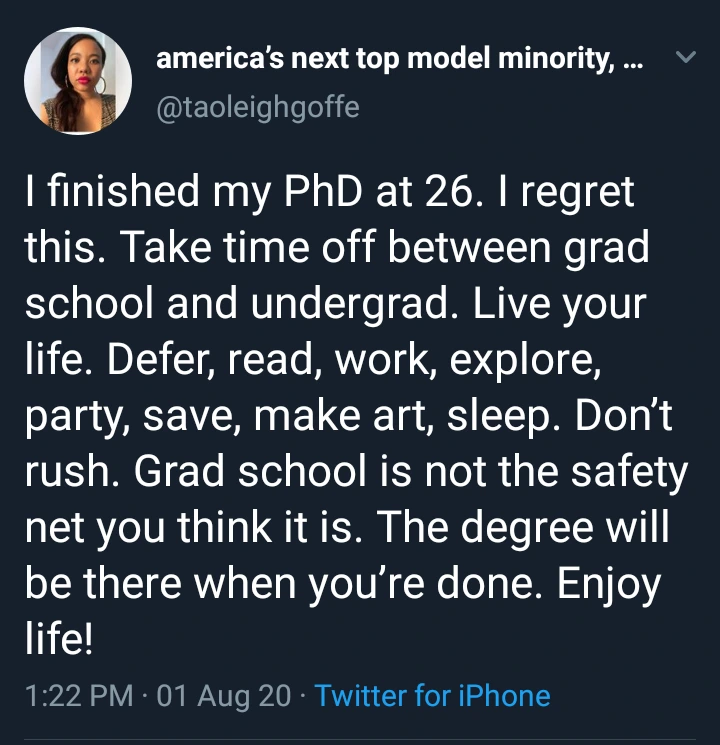
Task: Open the display name 'america's next top model minority'
Action: point(384,59)
